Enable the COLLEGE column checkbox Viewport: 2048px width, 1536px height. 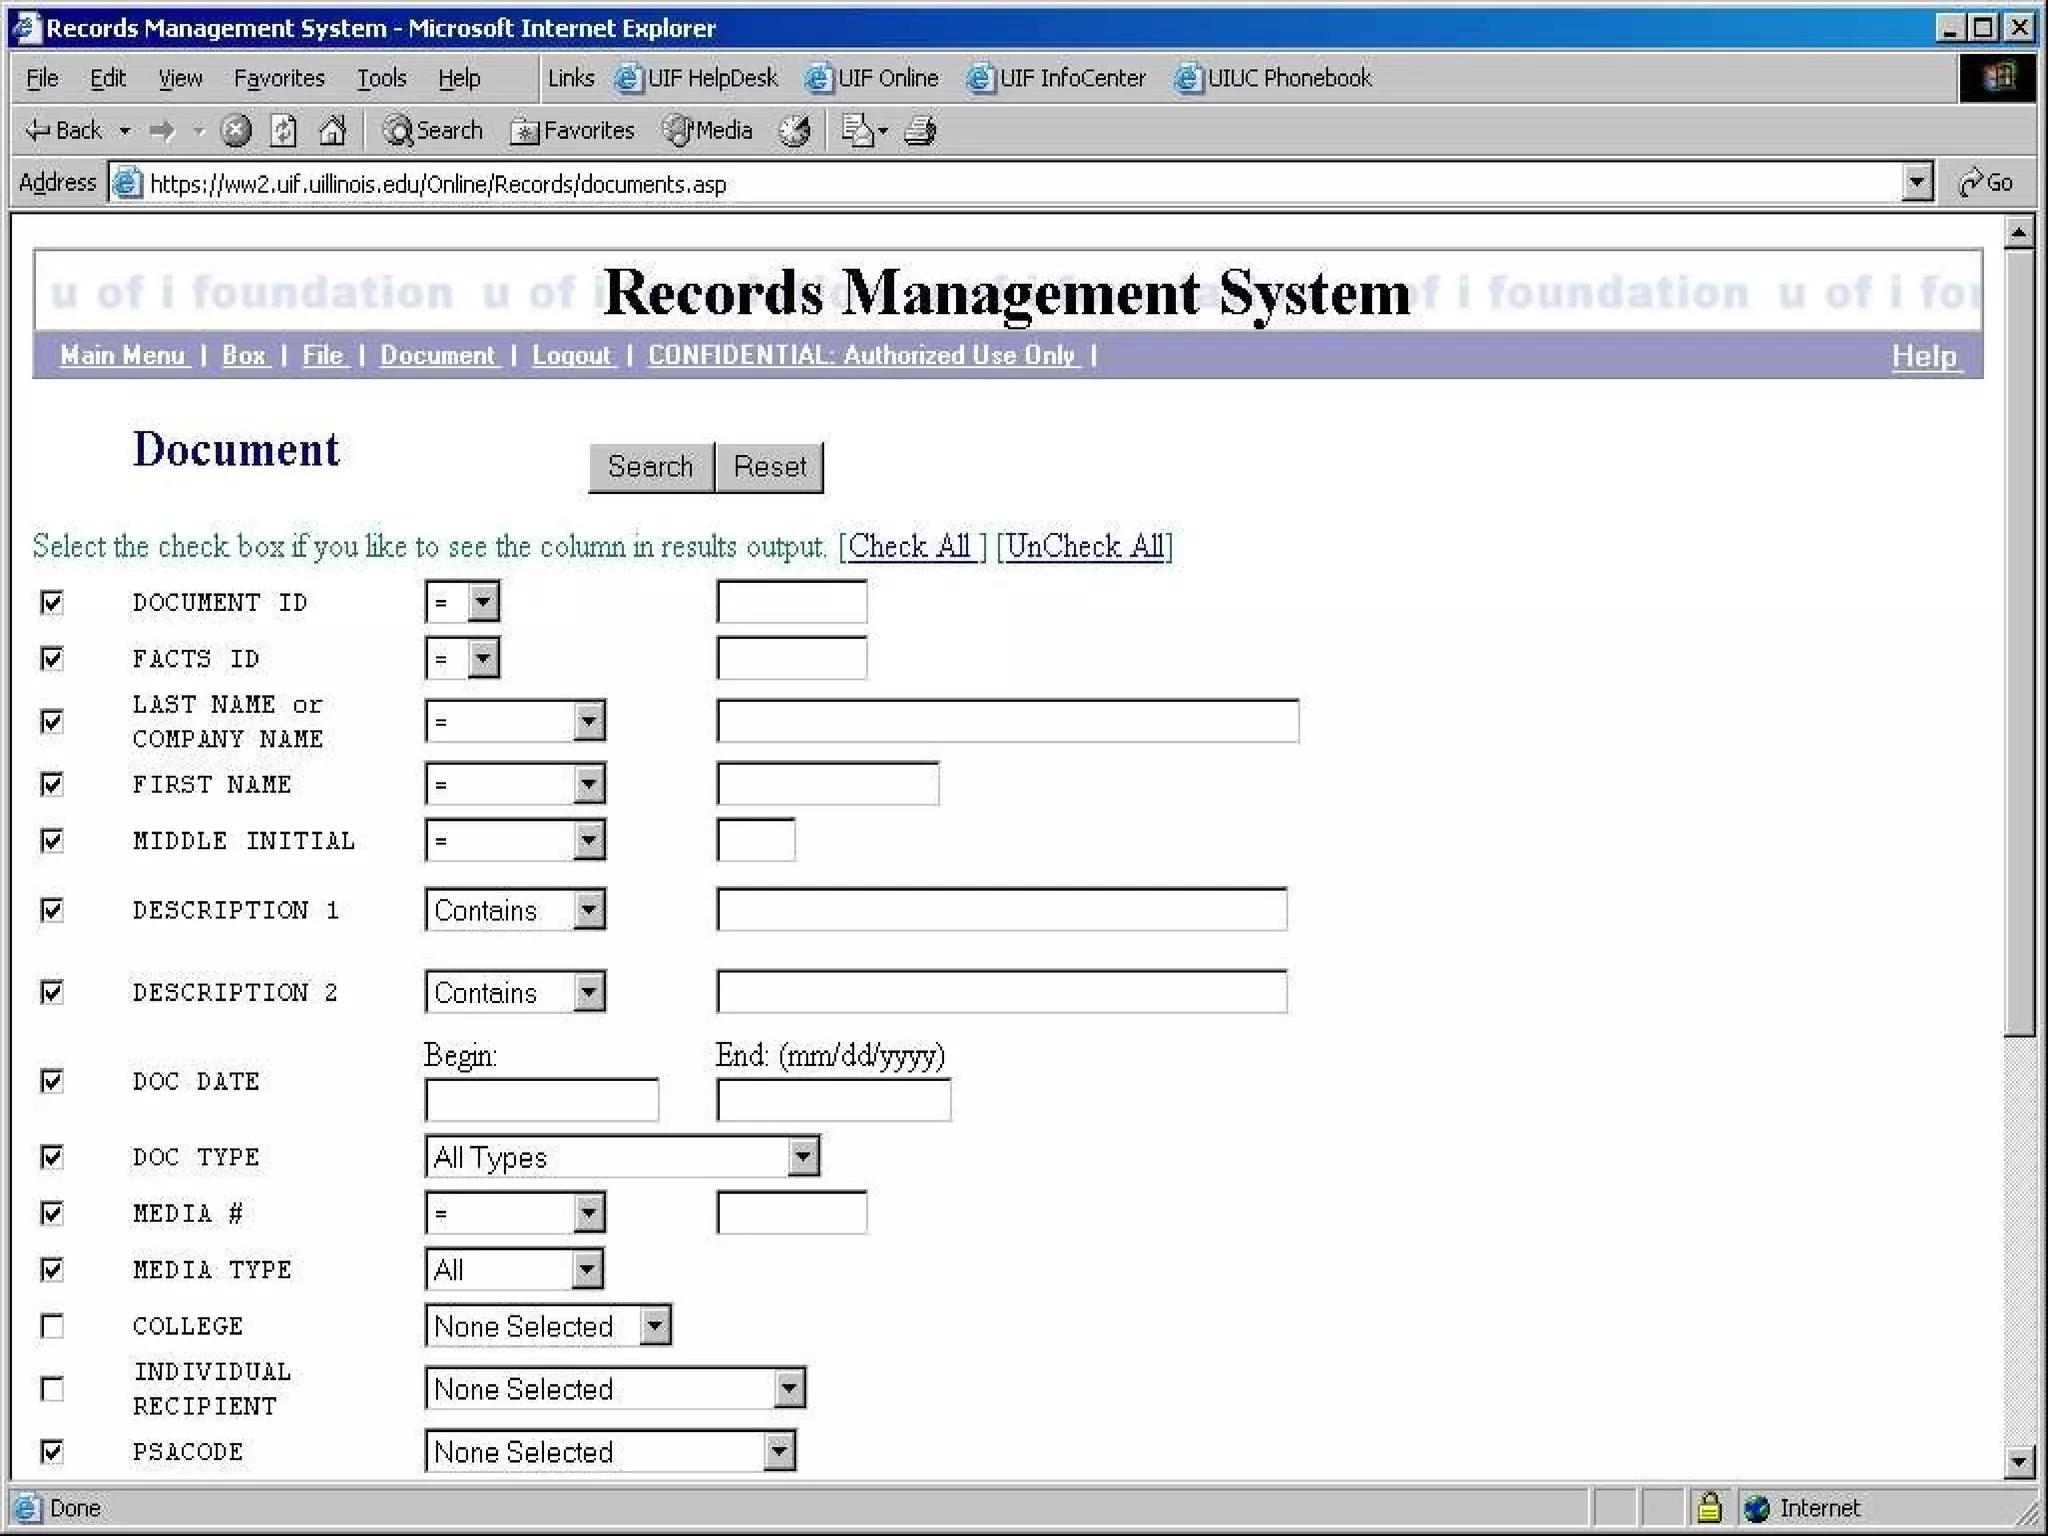[x=52, y=1326]
